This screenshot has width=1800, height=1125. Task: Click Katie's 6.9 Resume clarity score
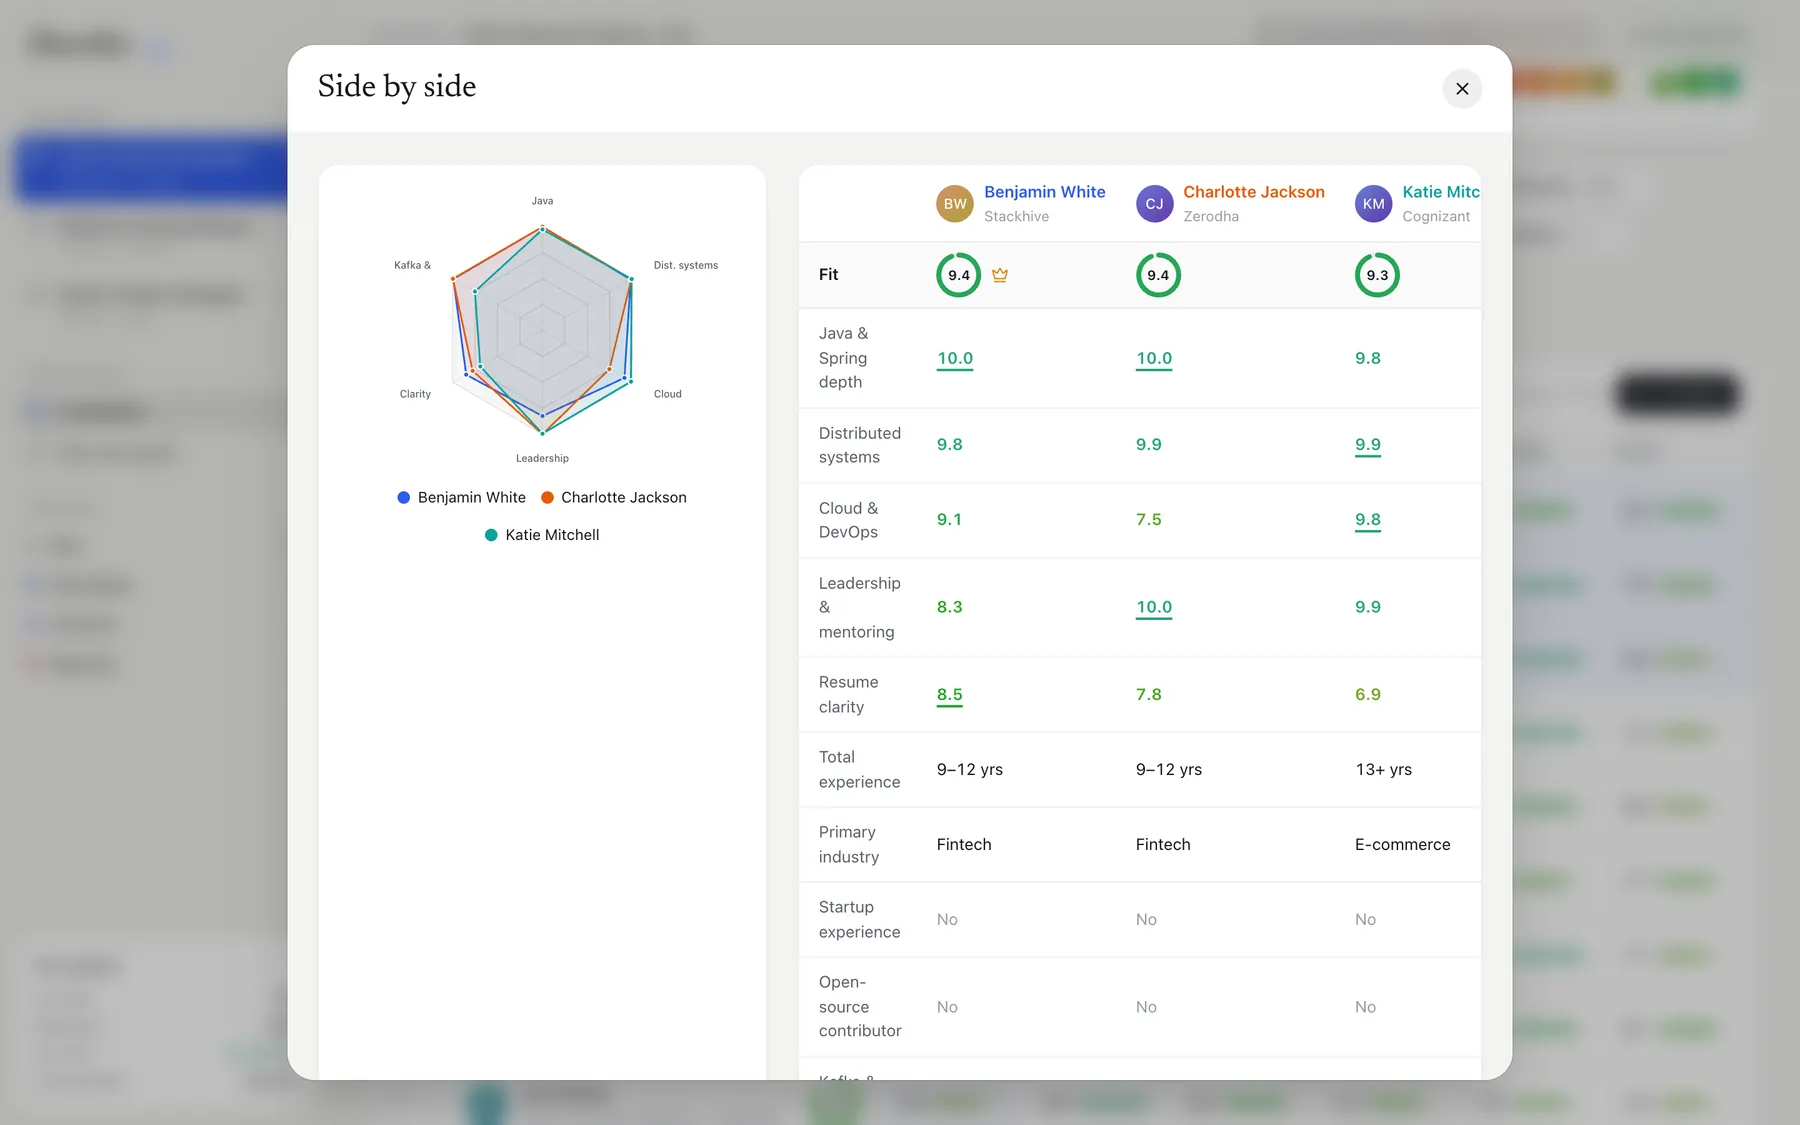[x=1368, y=694]
